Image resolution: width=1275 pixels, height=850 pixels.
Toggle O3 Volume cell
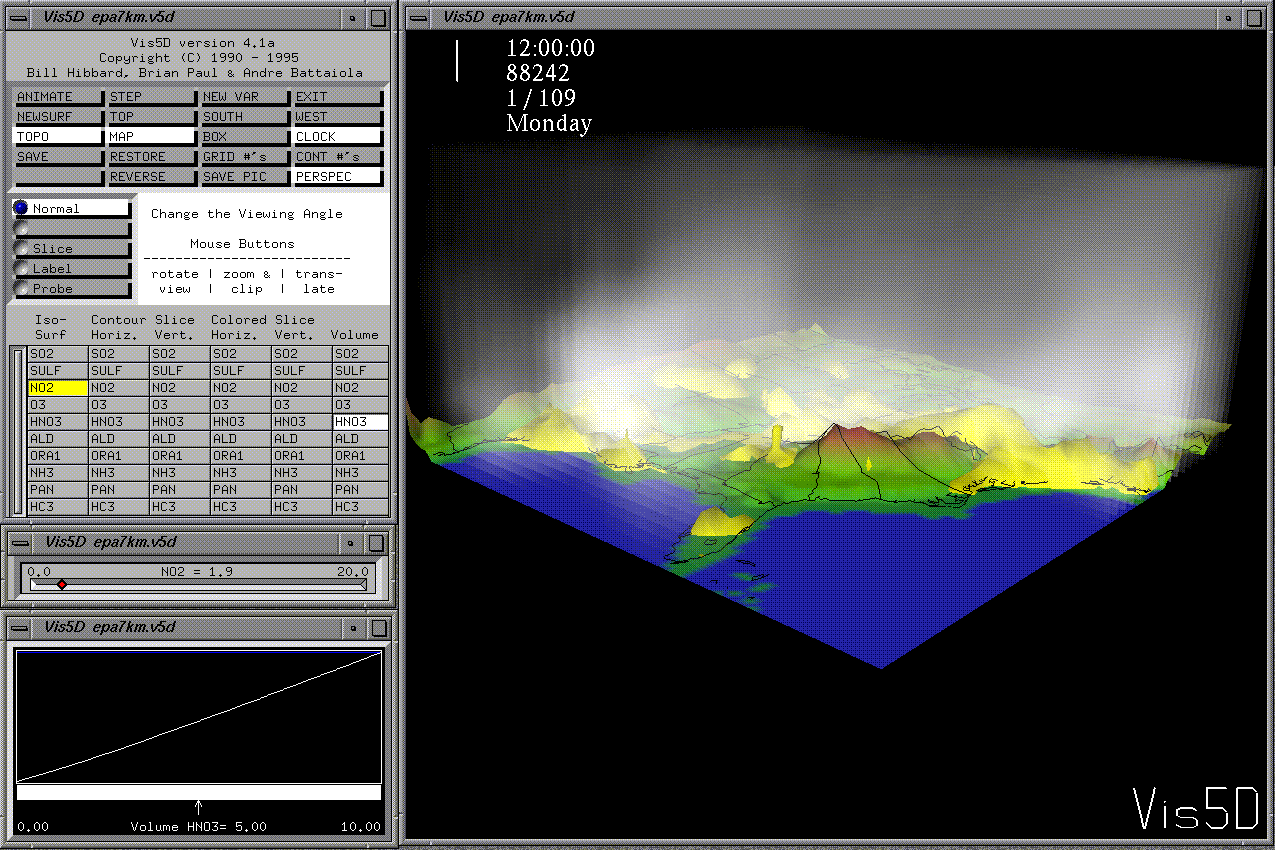pyautogui.click(x=360, y=405)
